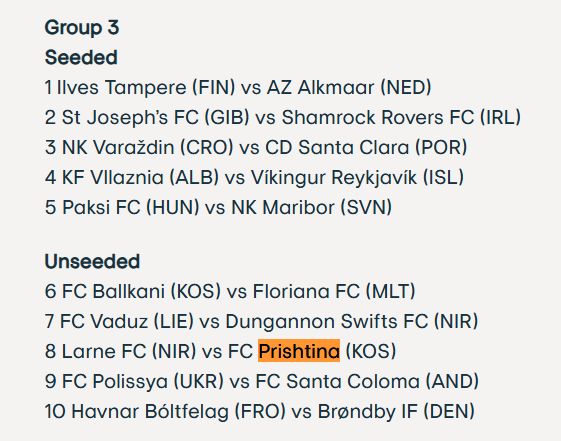The height and width of the screenshot is (441, 561).
Task: Click the highlighted word Prishtina
Action: [299, 351]
